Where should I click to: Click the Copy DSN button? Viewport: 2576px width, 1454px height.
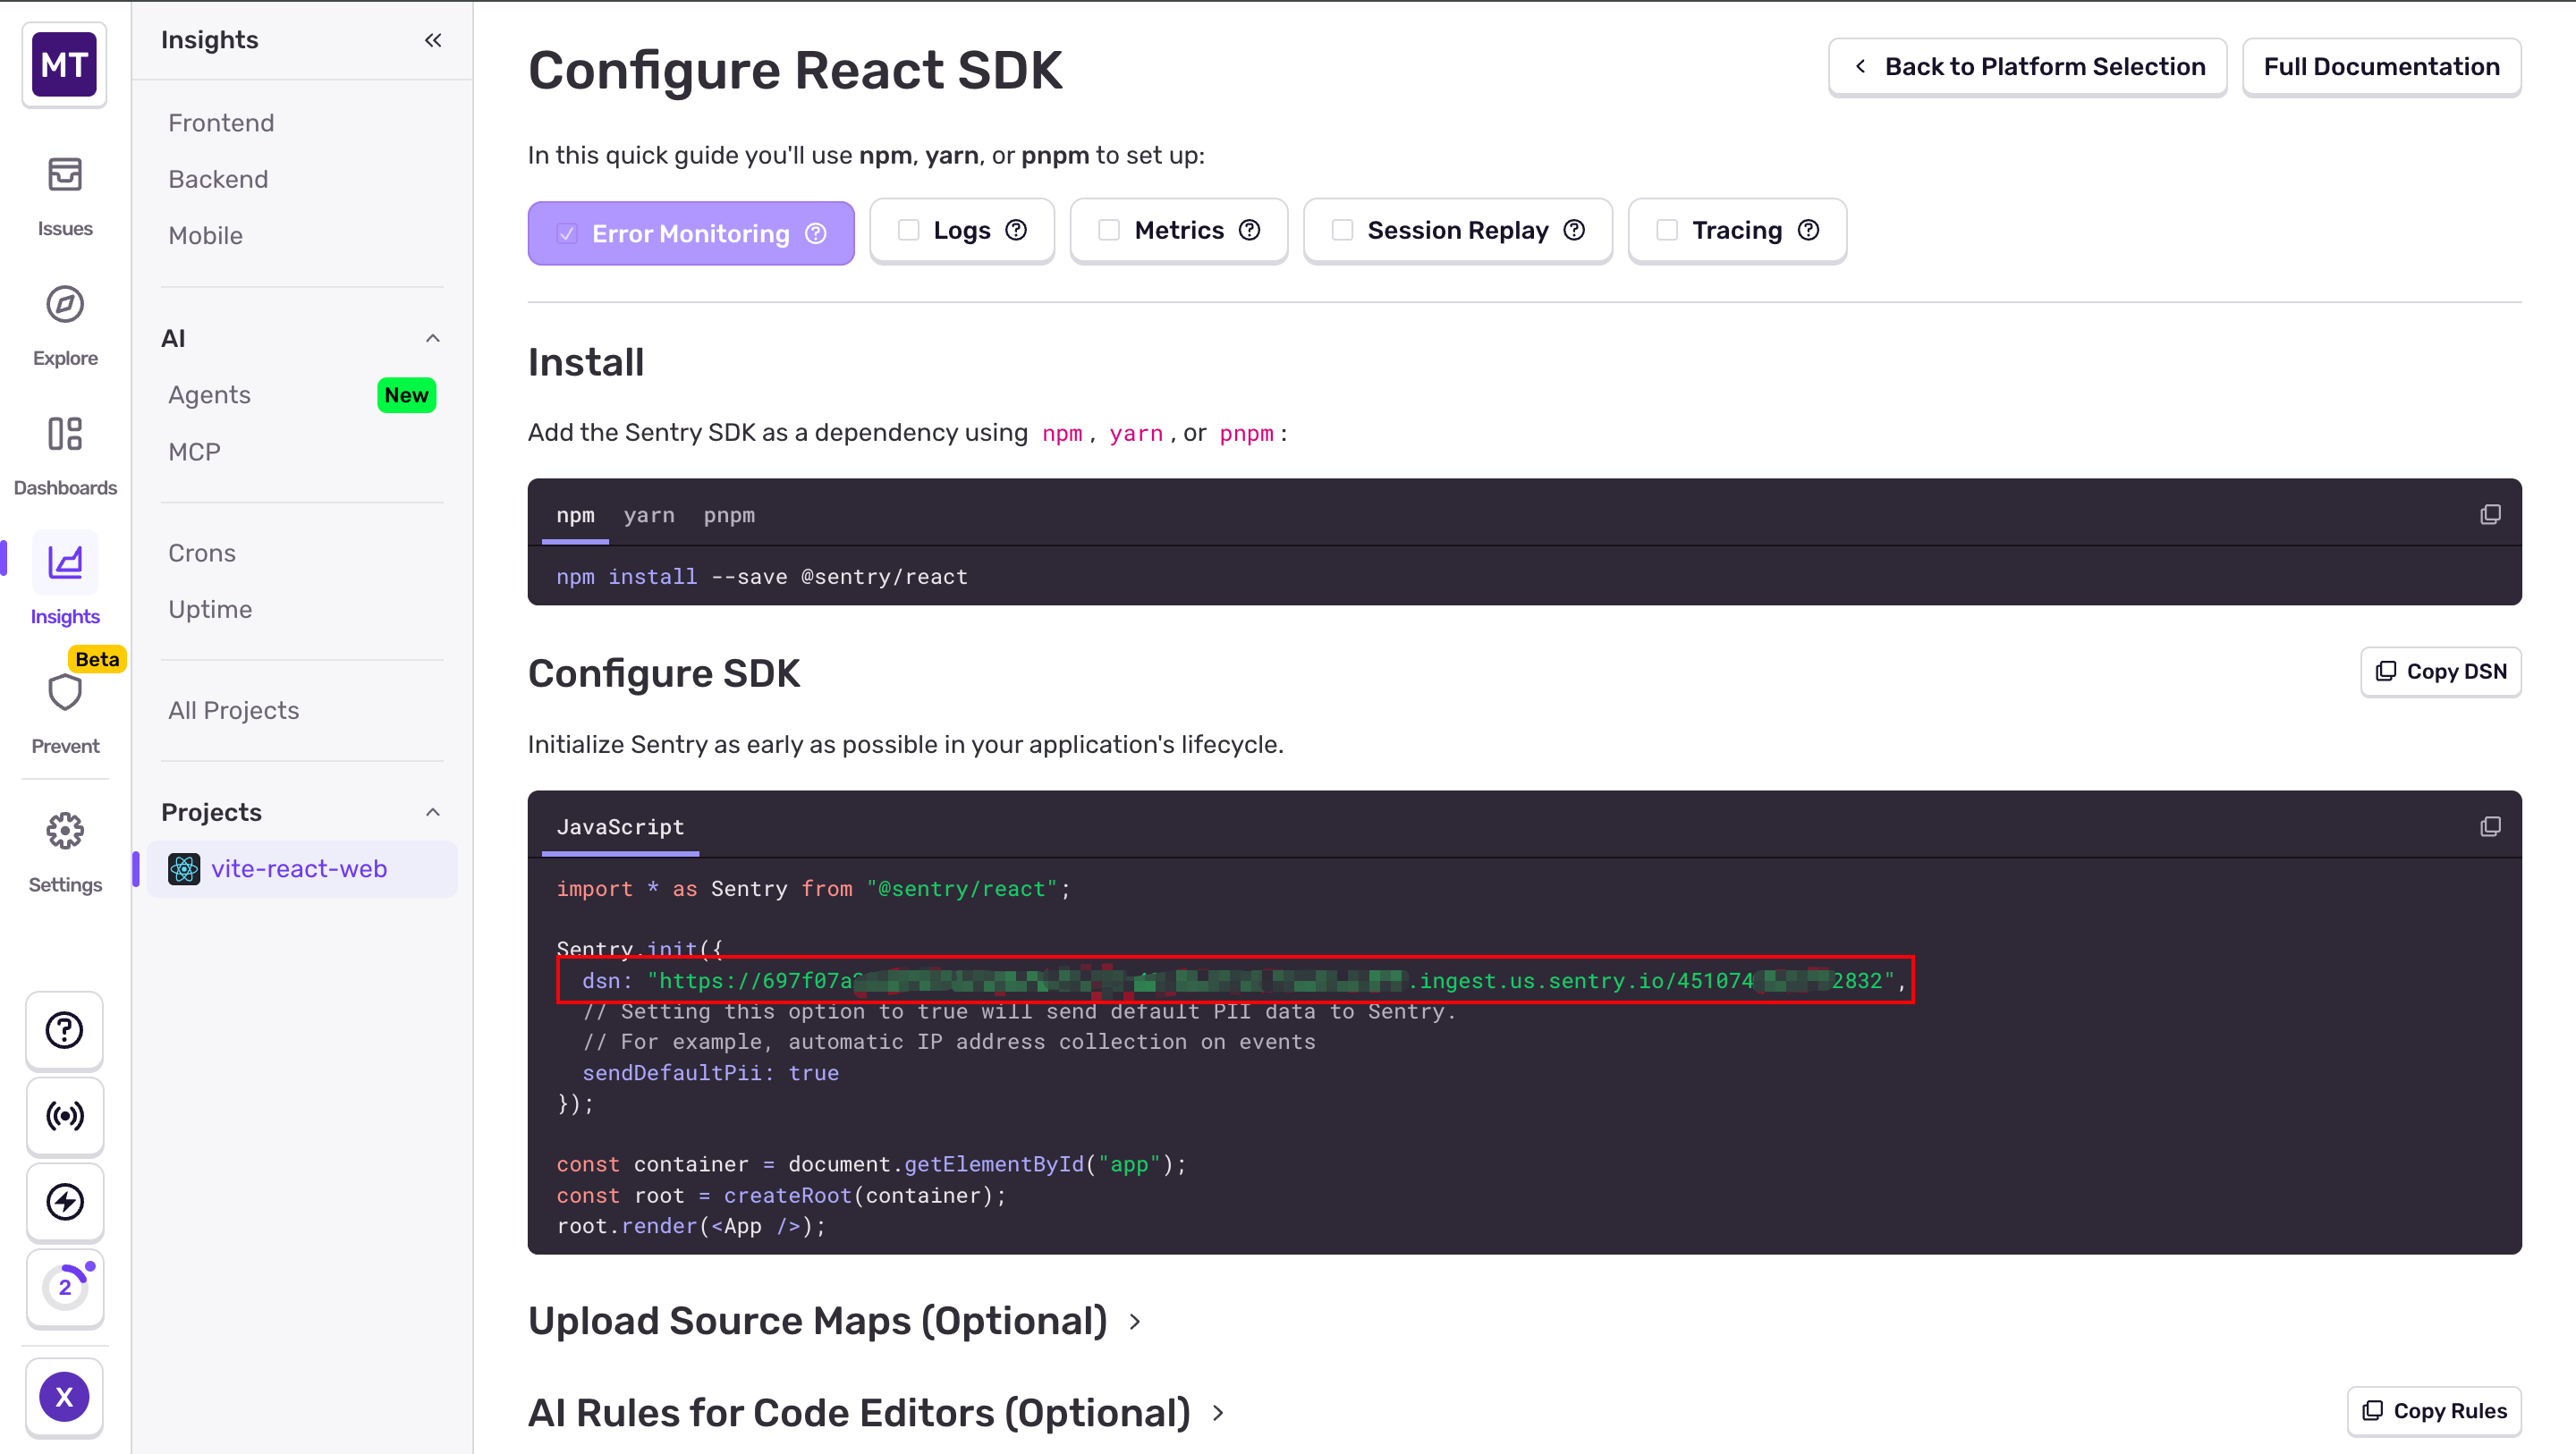click(2440, 671)
